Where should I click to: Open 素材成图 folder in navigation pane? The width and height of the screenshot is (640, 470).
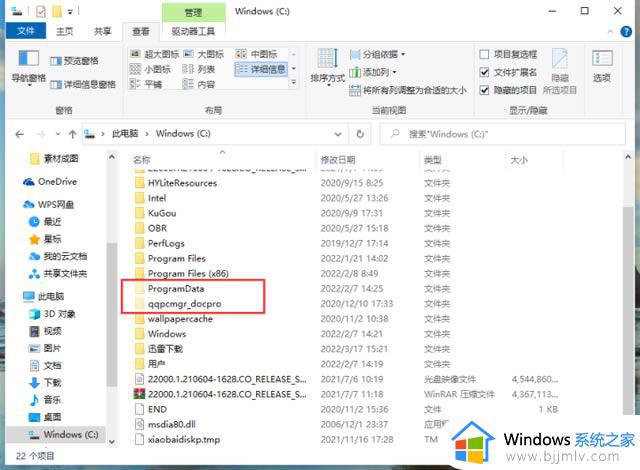pyautogui.click(x=54, y=158)
